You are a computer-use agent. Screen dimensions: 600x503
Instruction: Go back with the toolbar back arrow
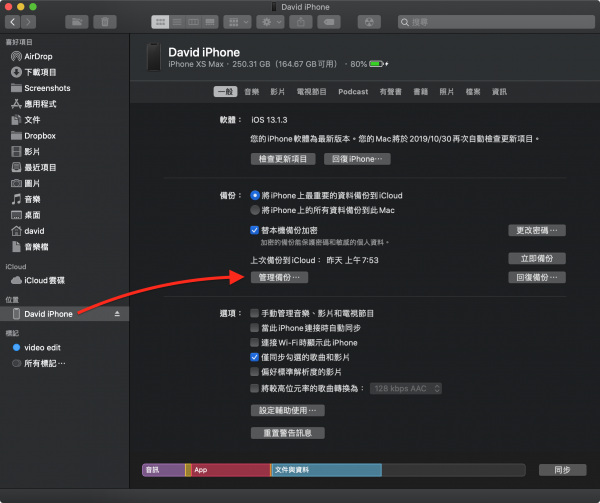13,22
